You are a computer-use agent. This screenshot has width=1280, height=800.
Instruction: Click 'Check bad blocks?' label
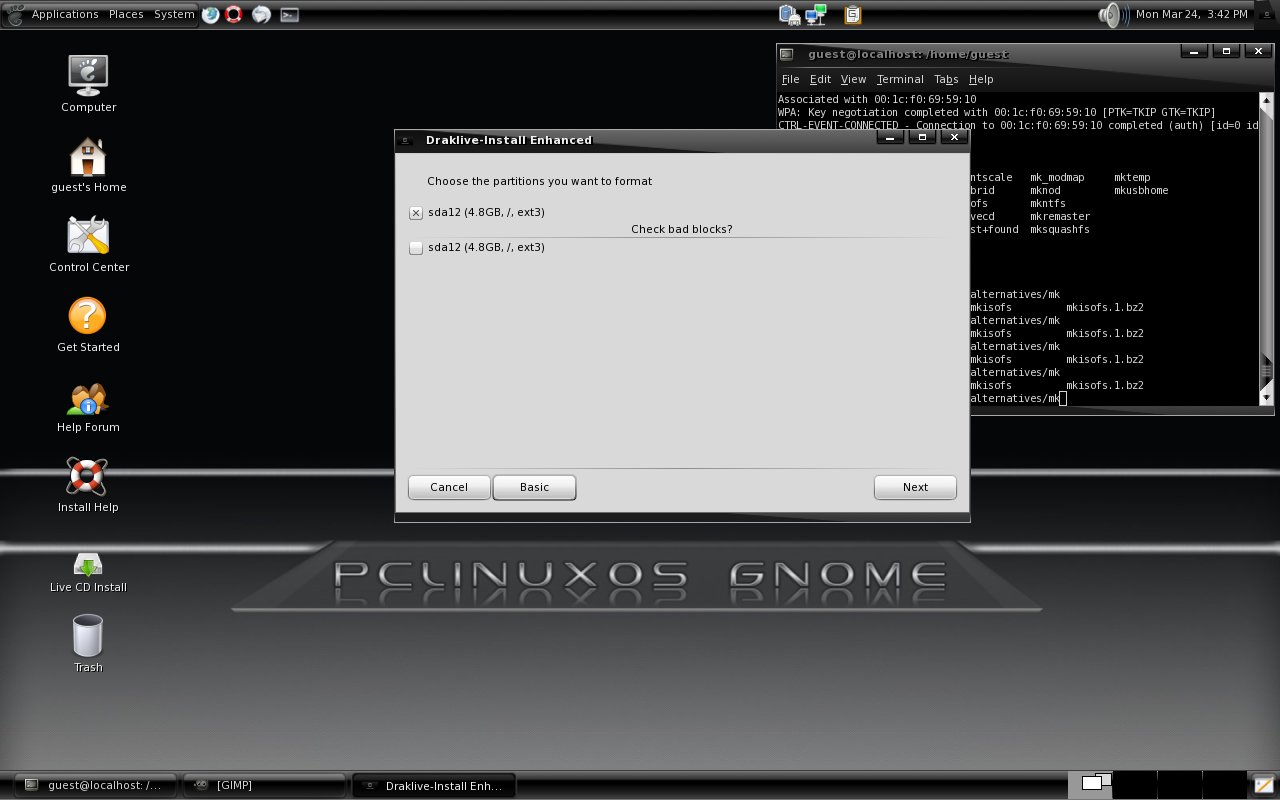(x=681, y=229)
